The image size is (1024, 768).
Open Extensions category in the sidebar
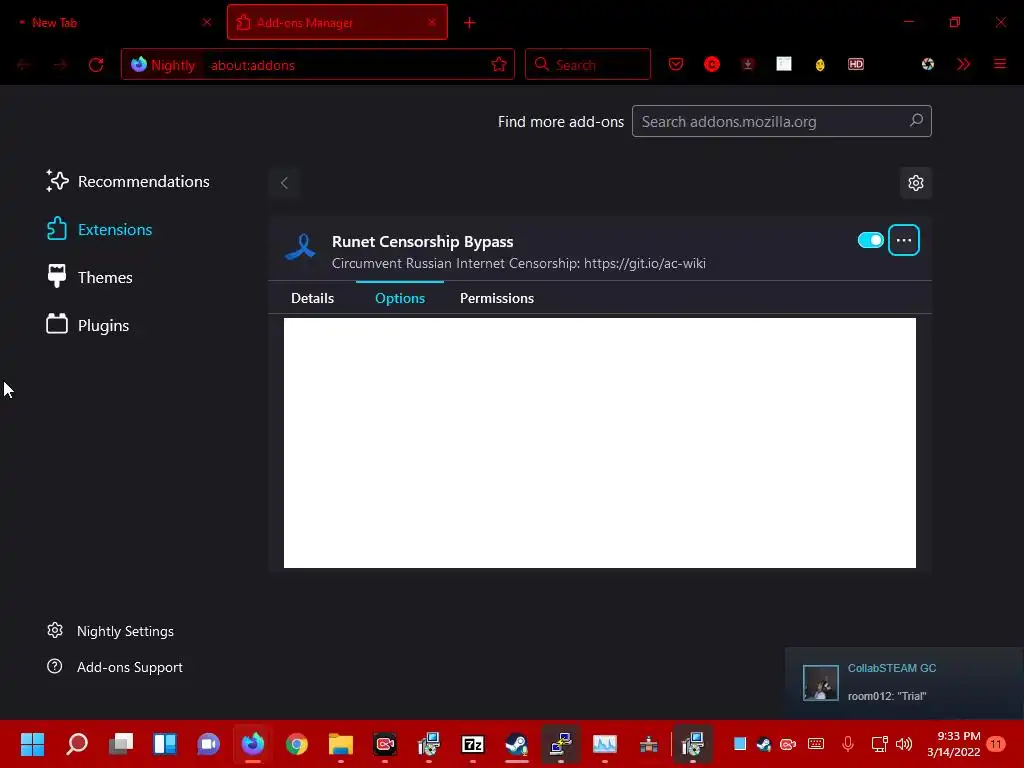point(99,229)
